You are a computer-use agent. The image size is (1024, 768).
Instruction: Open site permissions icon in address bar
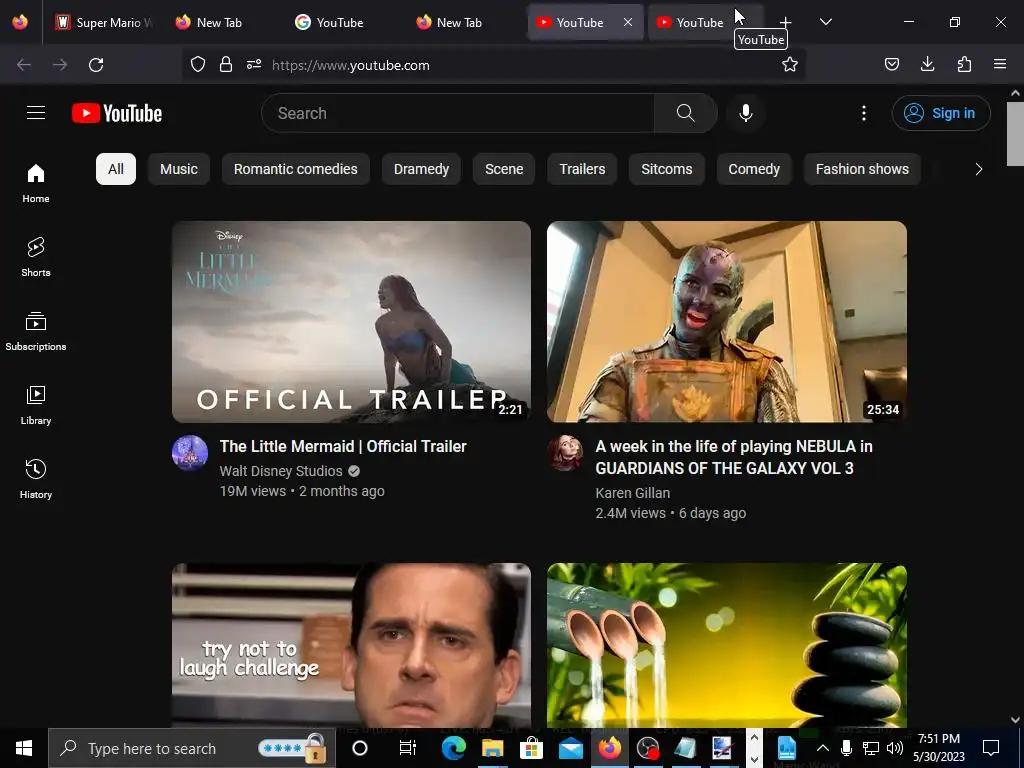click(254, 64)
